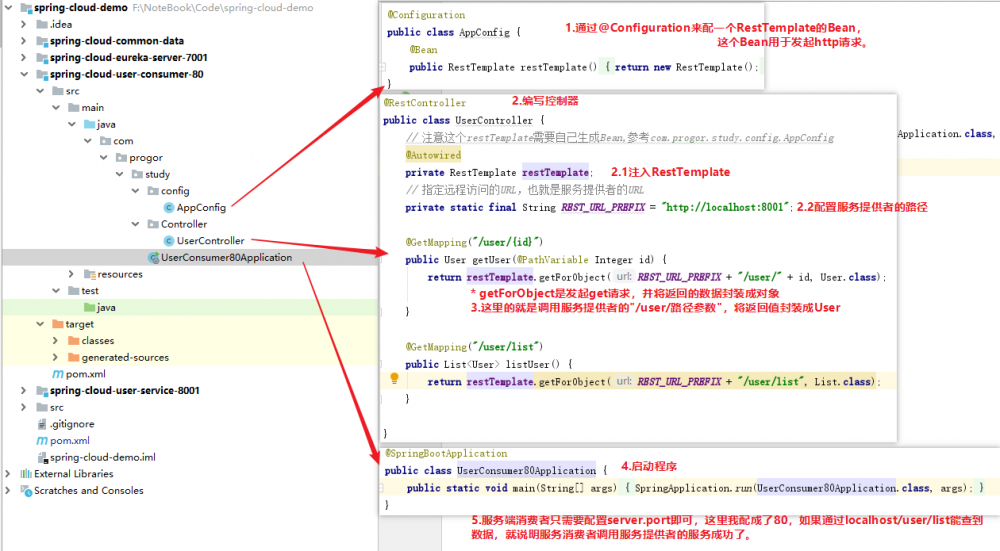Click the "/user/list" GetMapping string
Screen dimensions: 1000x551
[507, 347]
